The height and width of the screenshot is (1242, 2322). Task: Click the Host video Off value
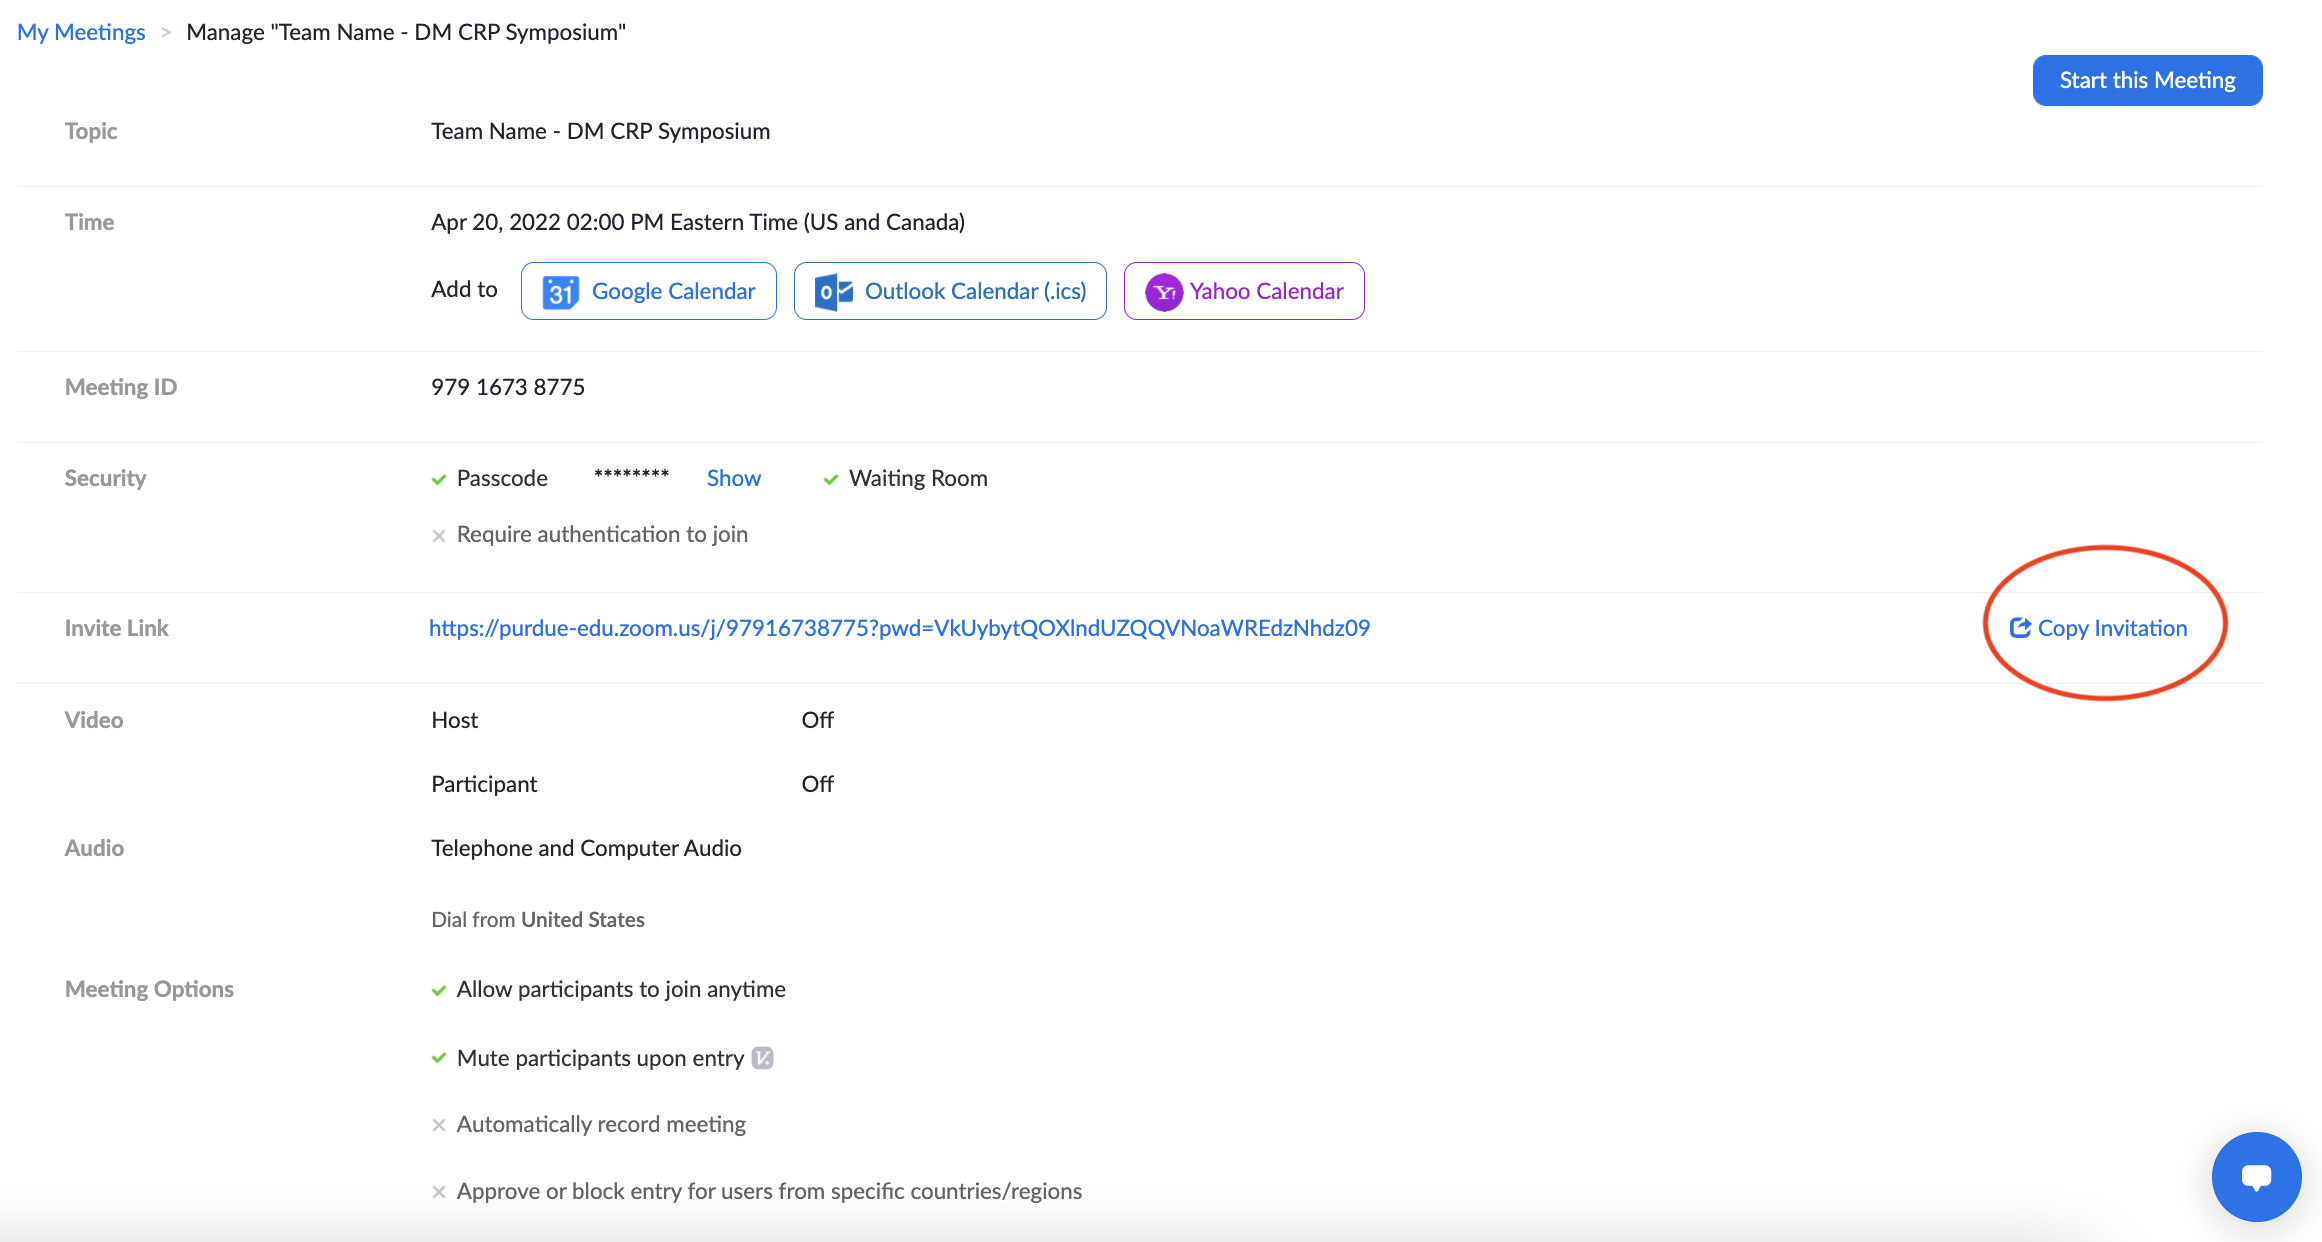(x=817, y=720)
